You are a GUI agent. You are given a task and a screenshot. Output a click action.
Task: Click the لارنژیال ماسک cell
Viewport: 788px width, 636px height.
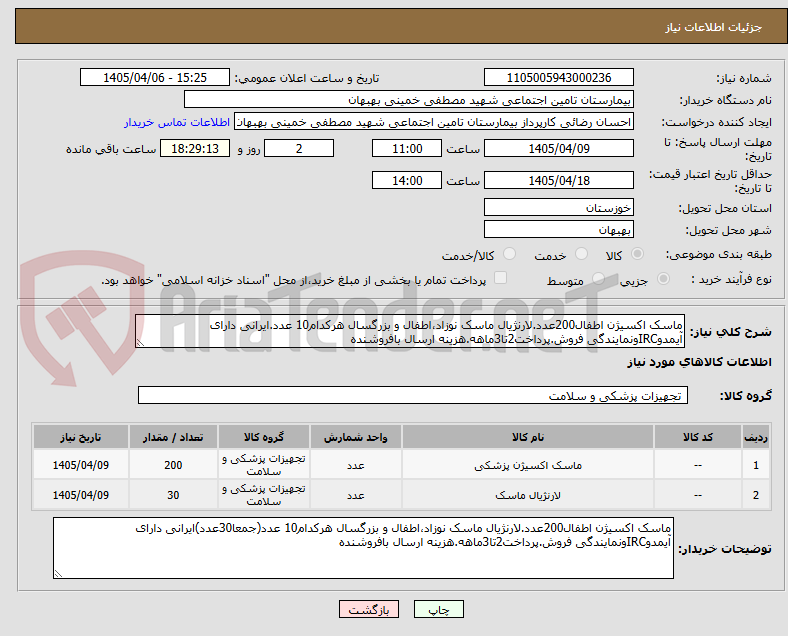point(528,495)
